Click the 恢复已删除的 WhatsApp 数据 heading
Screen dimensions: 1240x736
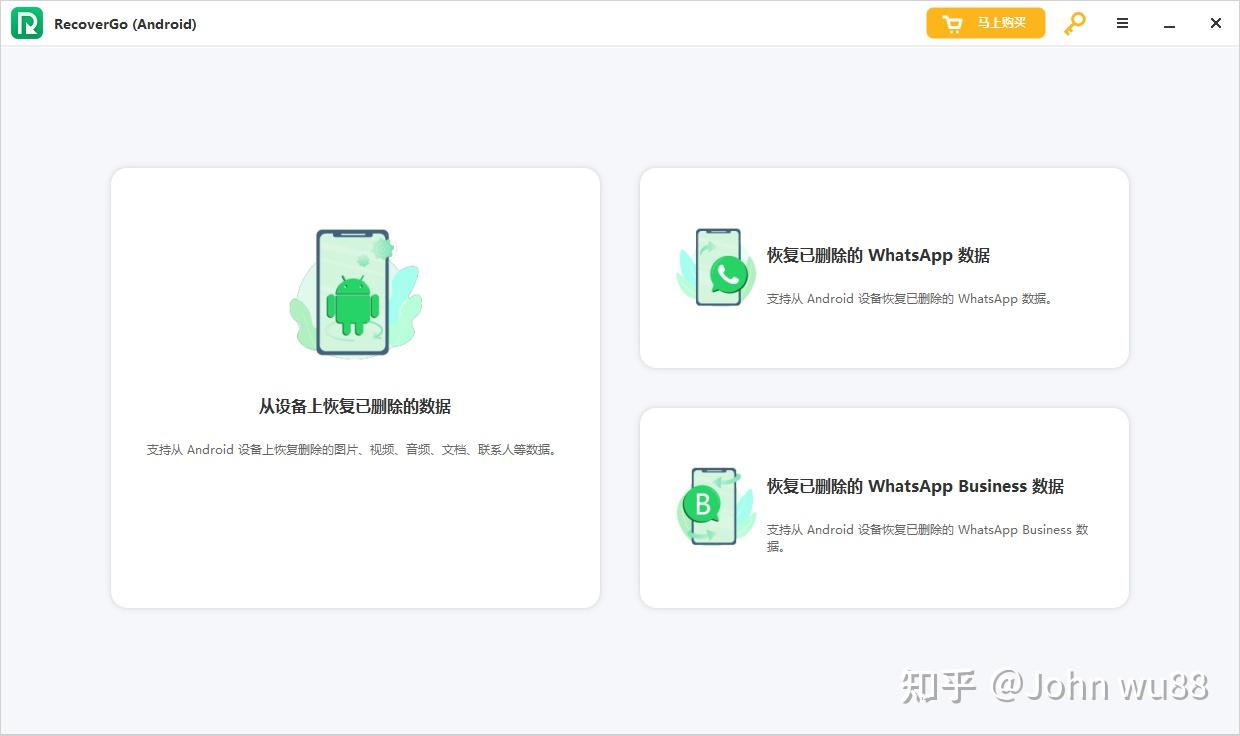(x=878, y=255)
